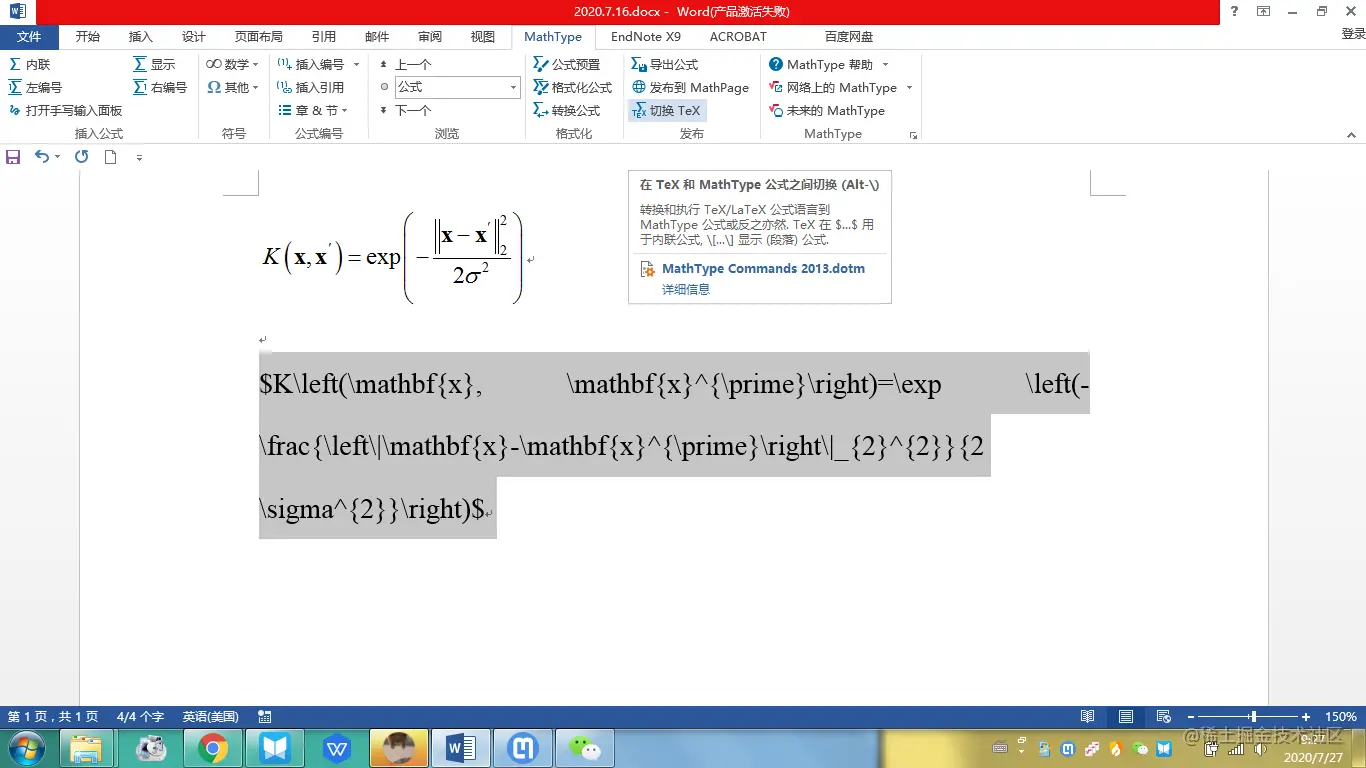
Task: Open the 网络上的 MathType dropdown
Action: point(841,87)
